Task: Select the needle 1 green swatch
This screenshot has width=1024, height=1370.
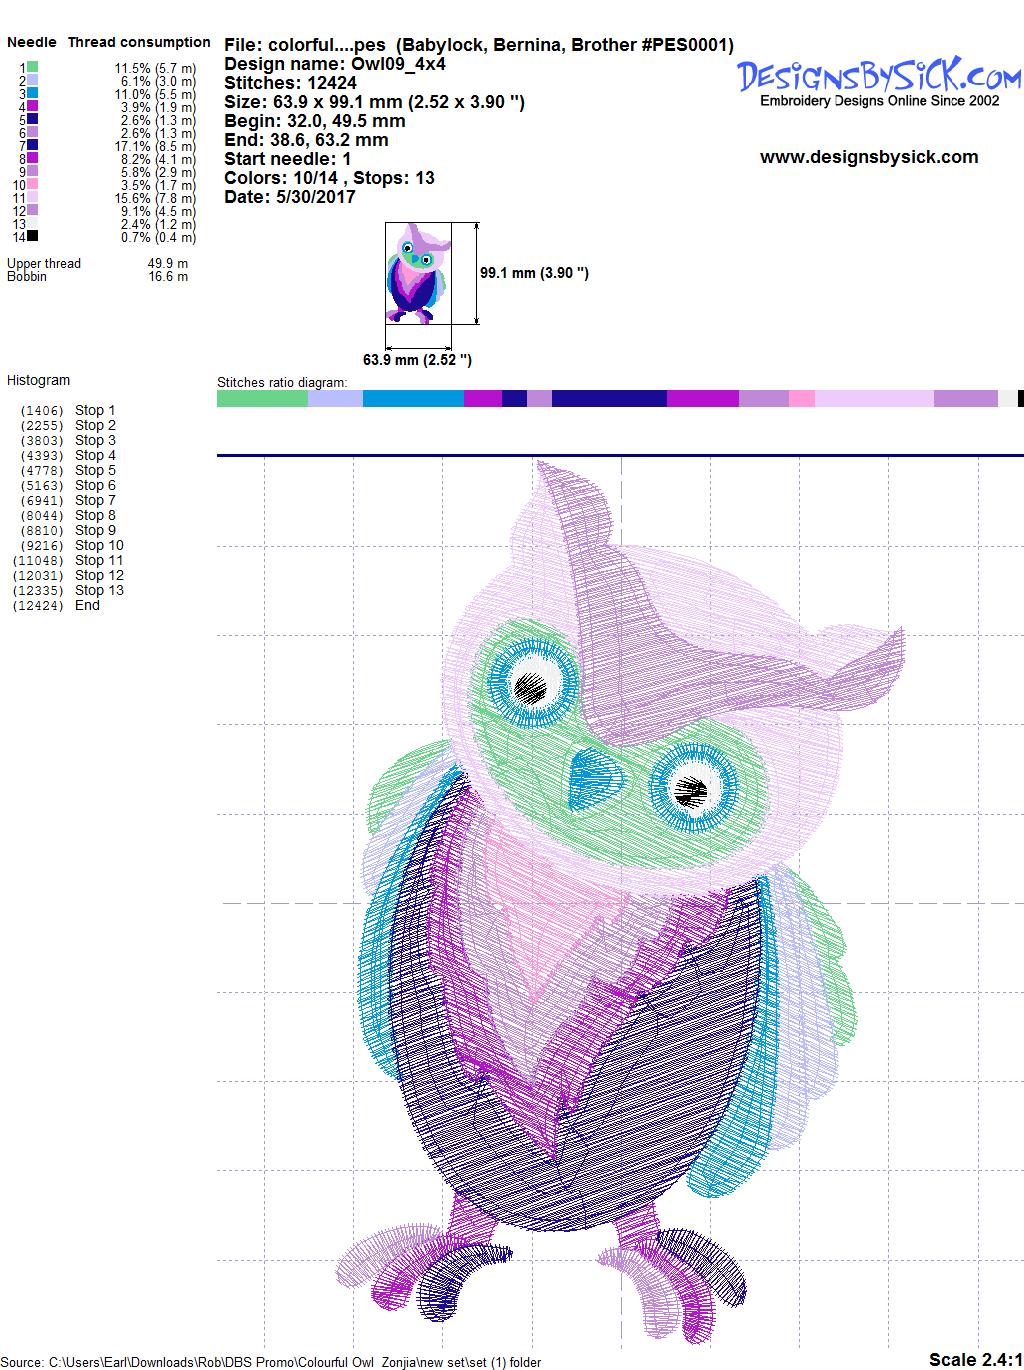Action: [x=33, y=68]
